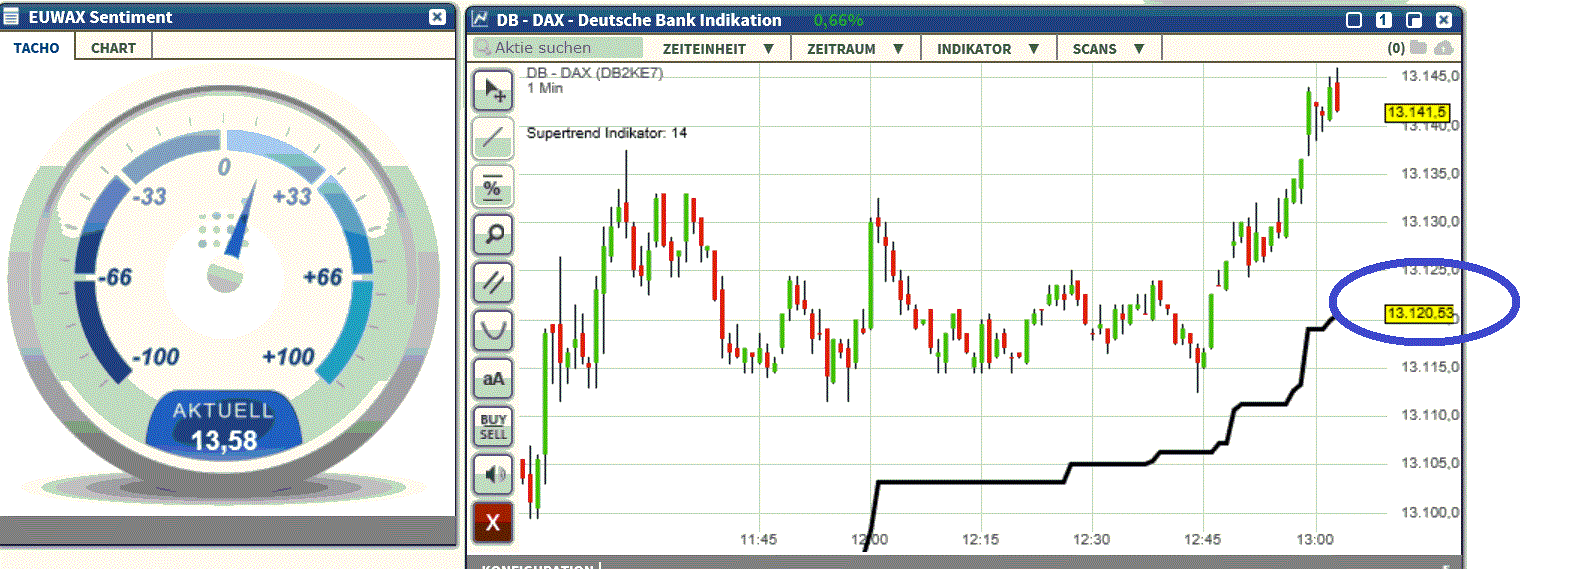Click the cloud upload icon in chart header
1596x569 pixels.
[x=1444, y=48]
